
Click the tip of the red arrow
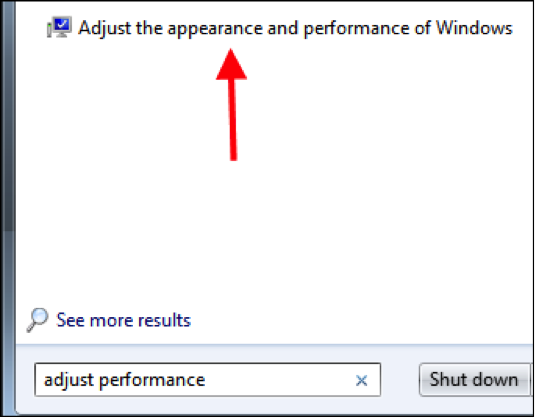(231, 50)
